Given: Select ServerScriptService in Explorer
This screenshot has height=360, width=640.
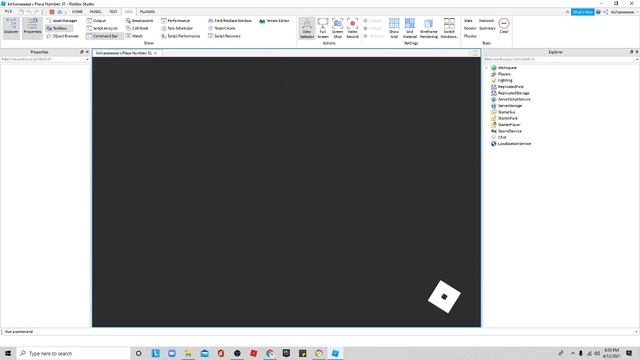Looking at the screenshot, I should click(514, 99).
